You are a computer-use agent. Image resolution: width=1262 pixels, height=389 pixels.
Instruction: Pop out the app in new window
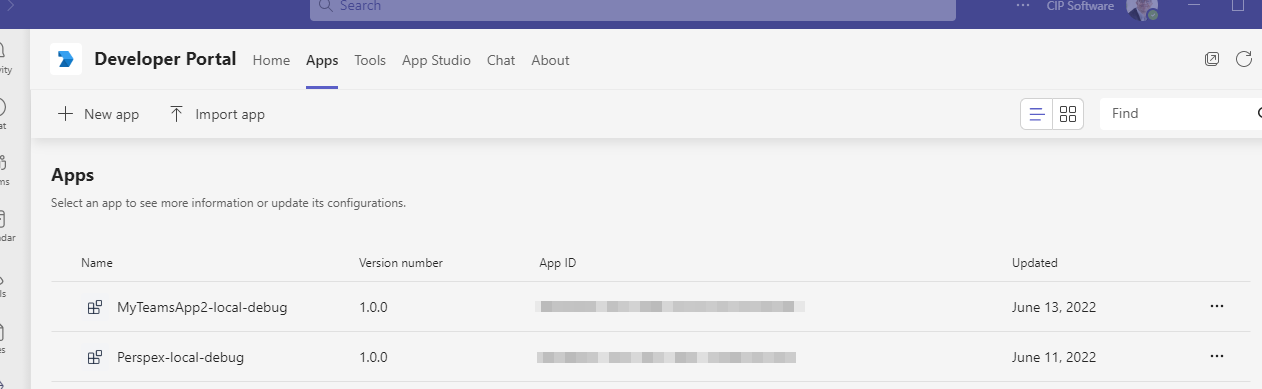[1212, 59]
